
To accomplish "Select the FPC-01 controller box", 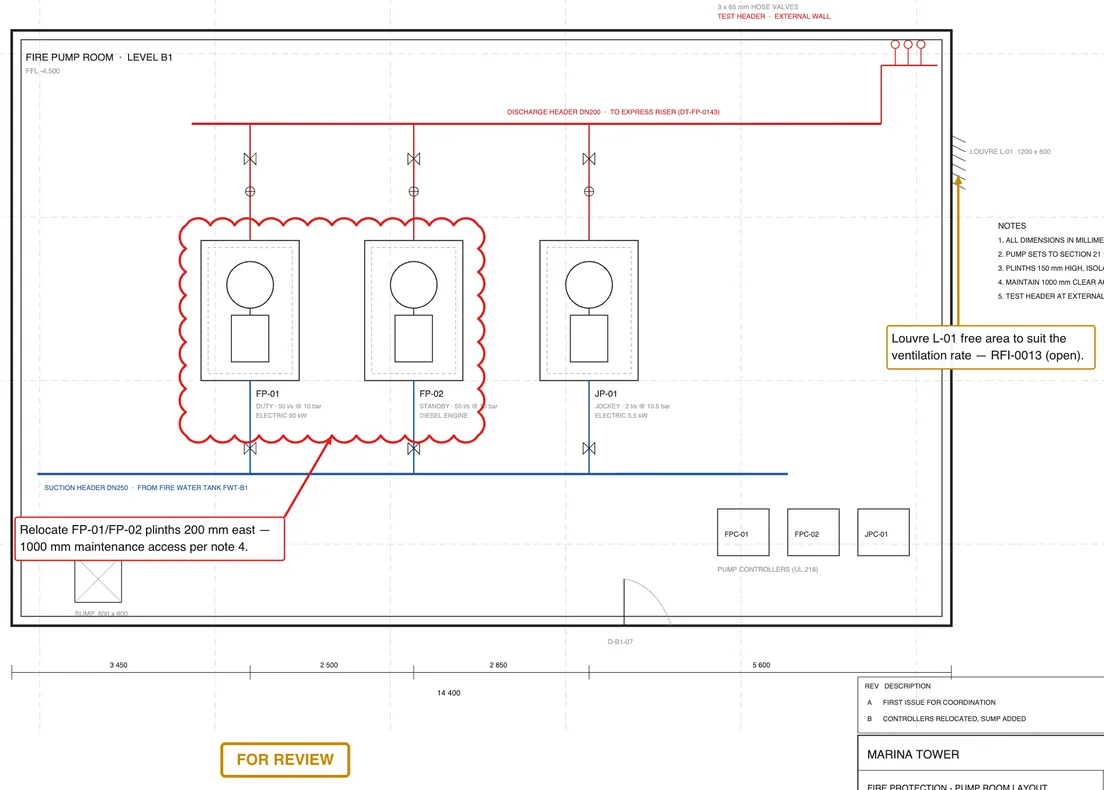I will coord(743,532).
